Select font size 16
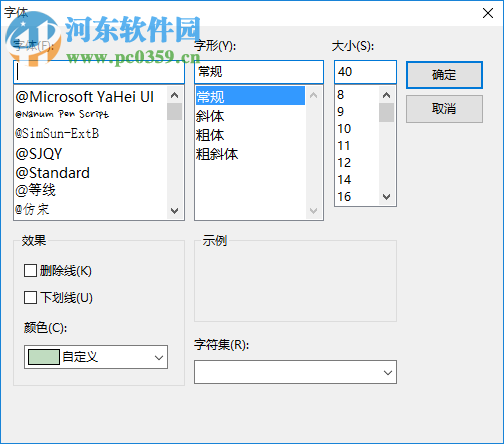 (x=357, y=197)
